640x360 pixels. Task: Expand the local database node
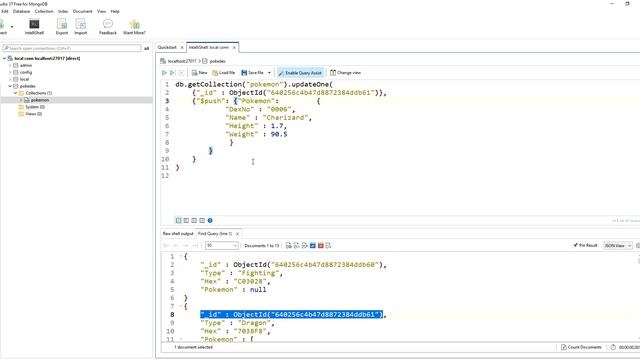tap(10, 79)
